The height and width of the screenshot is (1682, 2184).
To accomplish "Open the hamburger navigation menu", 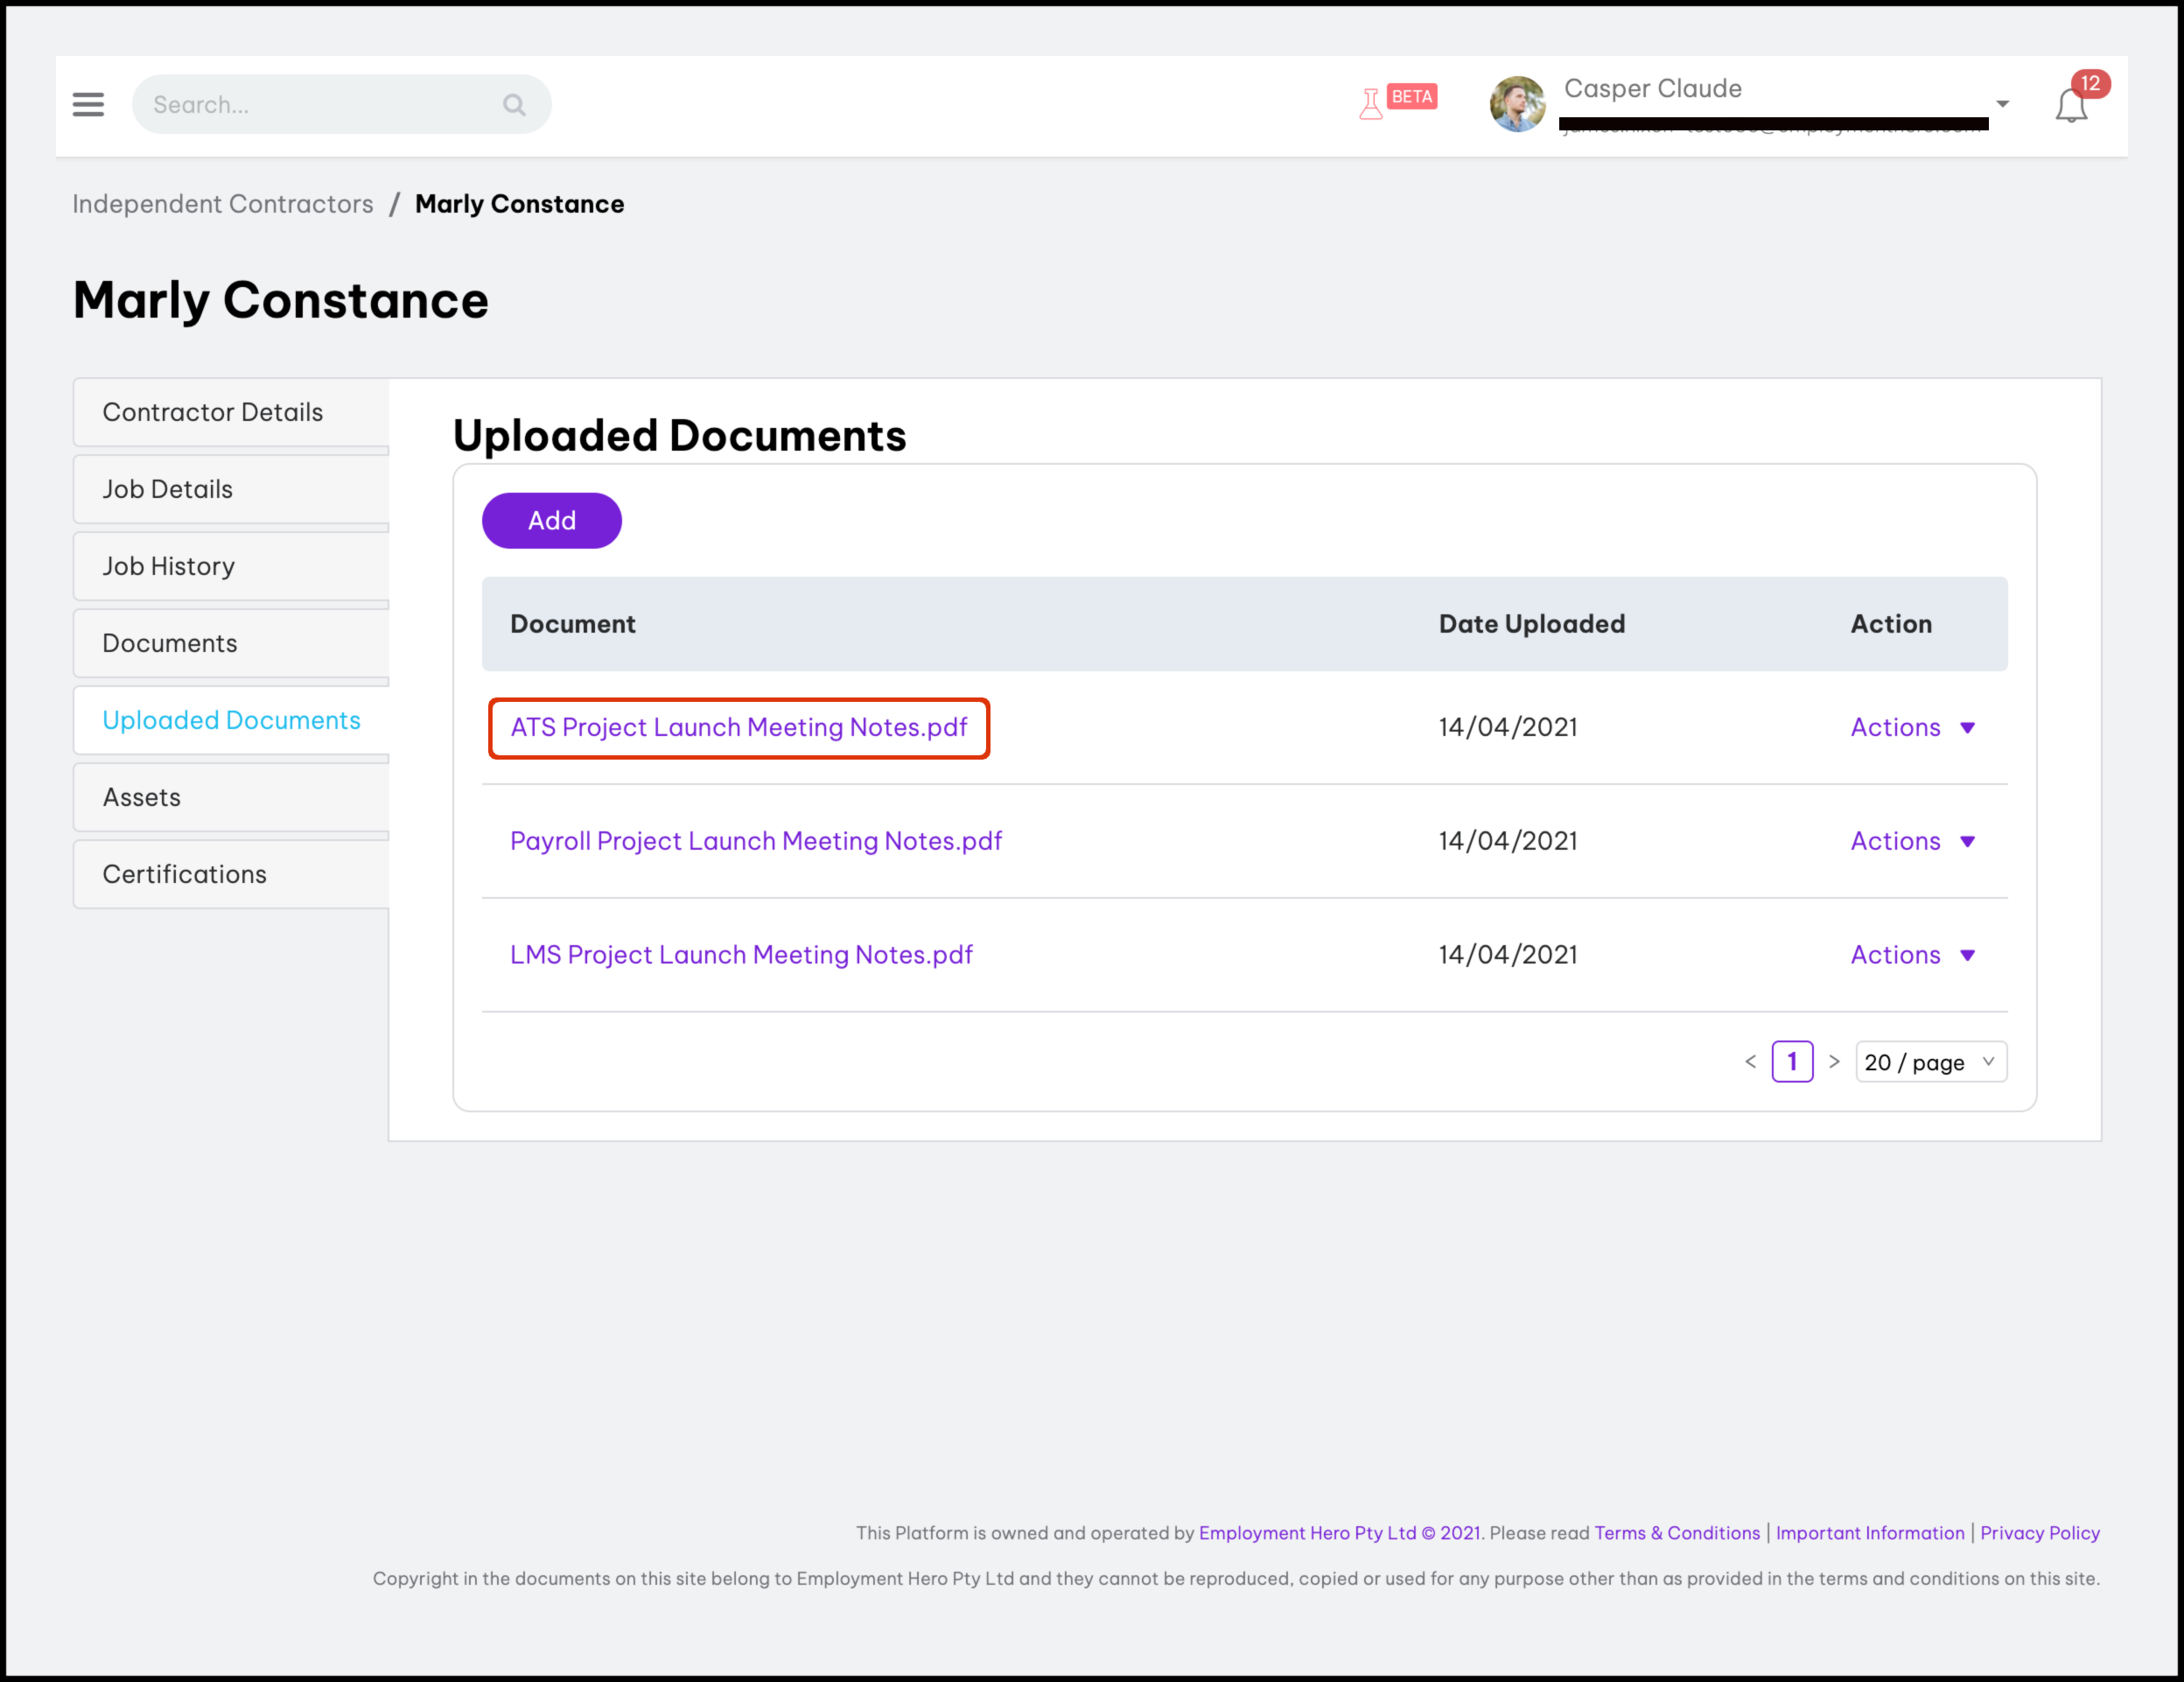I will point(88,104).
